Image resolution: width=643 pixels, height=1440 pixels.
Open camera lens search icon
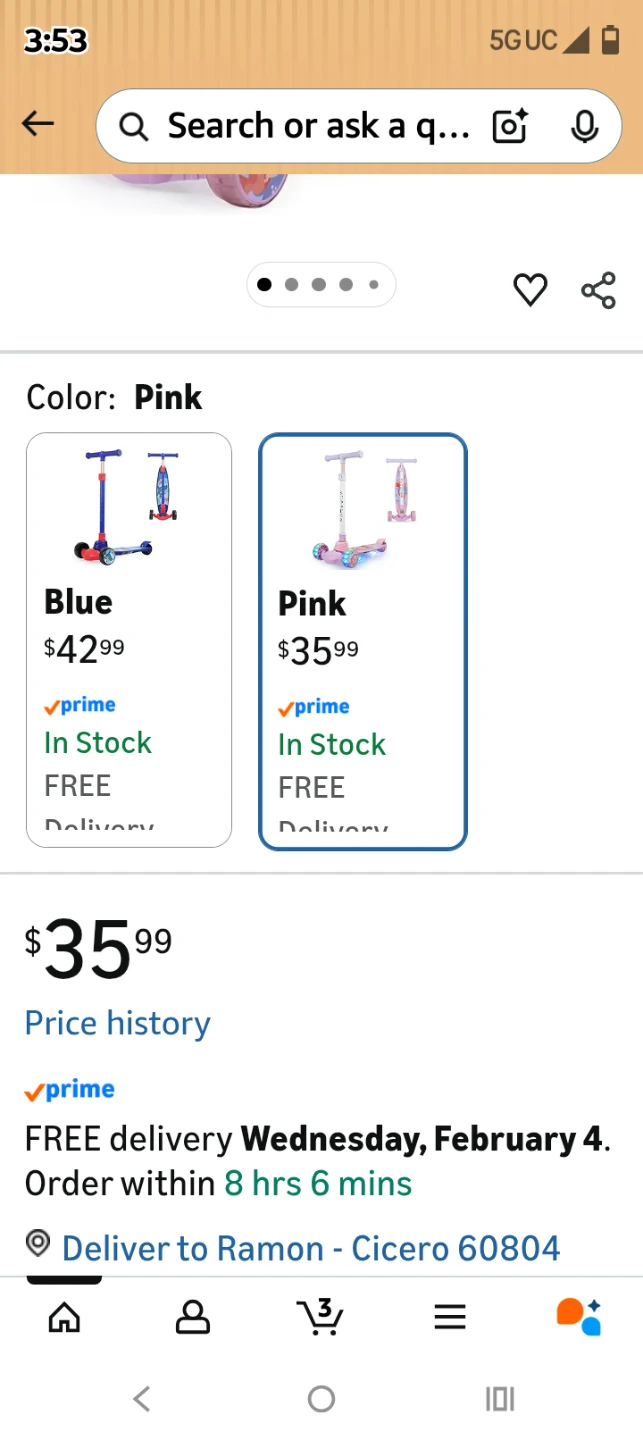[x=510, y=126]
